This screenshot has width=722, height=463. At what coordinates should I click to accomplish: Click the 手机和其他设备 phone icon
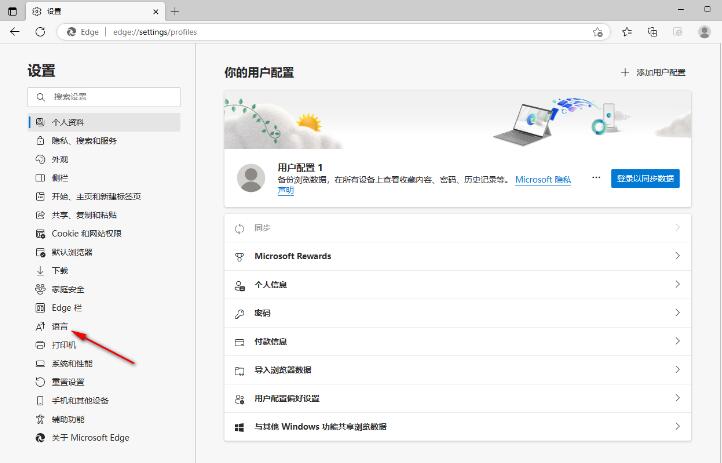41,400
